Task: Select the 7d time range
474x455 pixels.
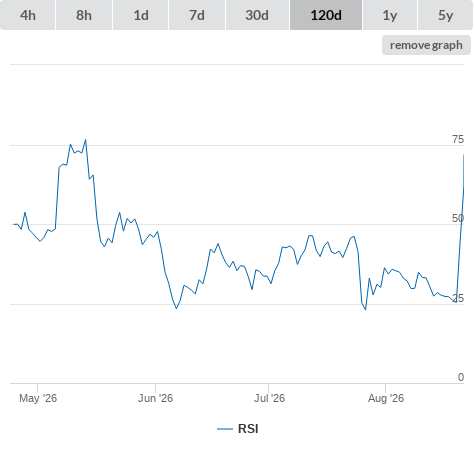Action: 197,15
